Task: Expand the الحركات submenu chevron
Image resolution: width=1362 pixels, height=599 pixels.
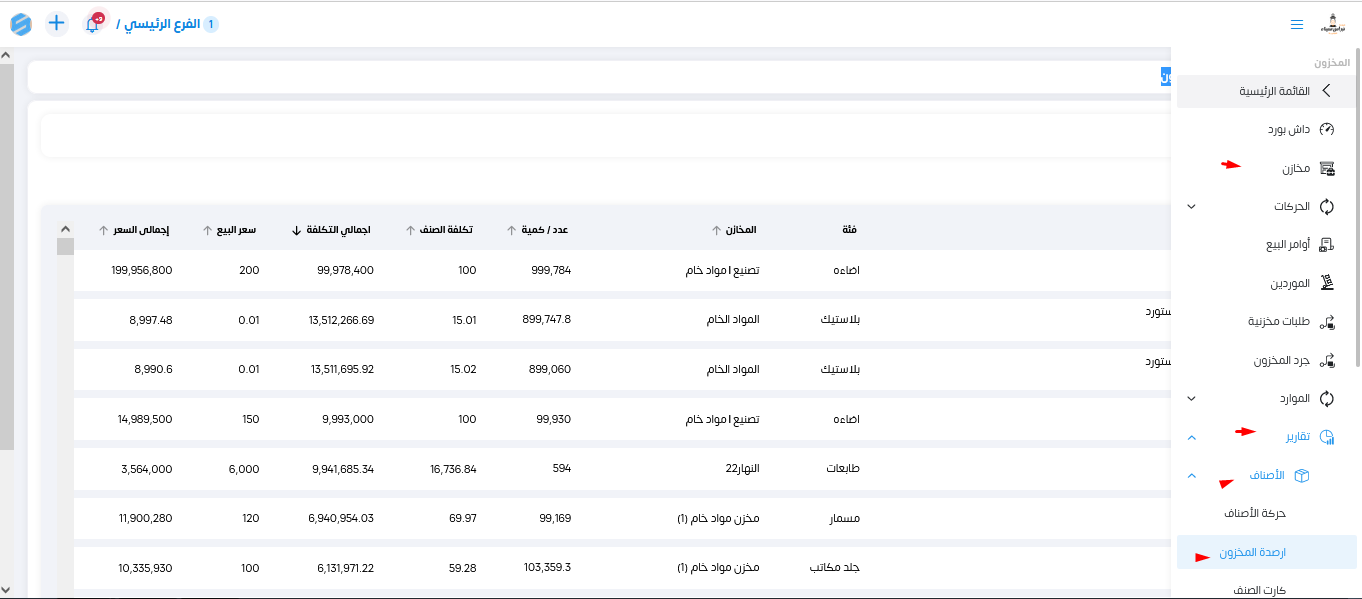Action: [1191, 207]
